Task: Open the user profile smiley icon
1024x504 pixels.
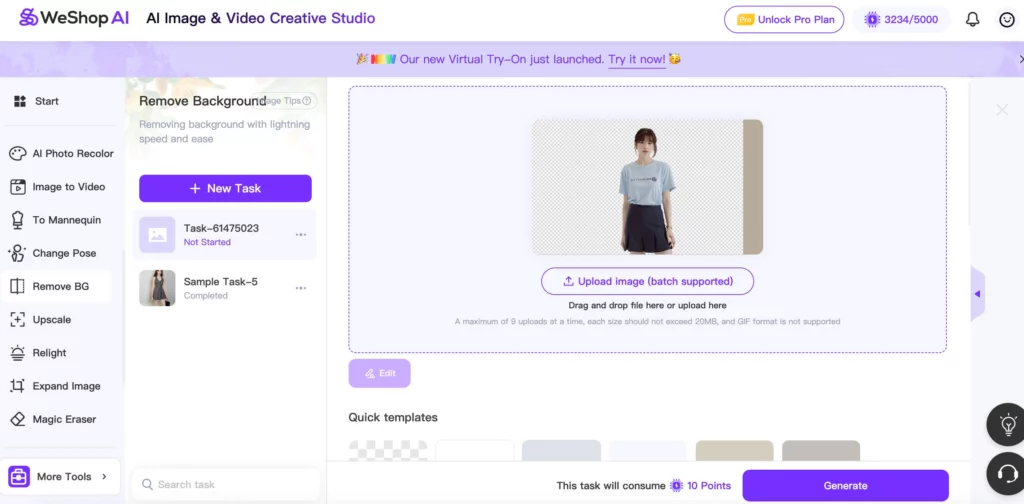Action: [x=1007, y=20]
